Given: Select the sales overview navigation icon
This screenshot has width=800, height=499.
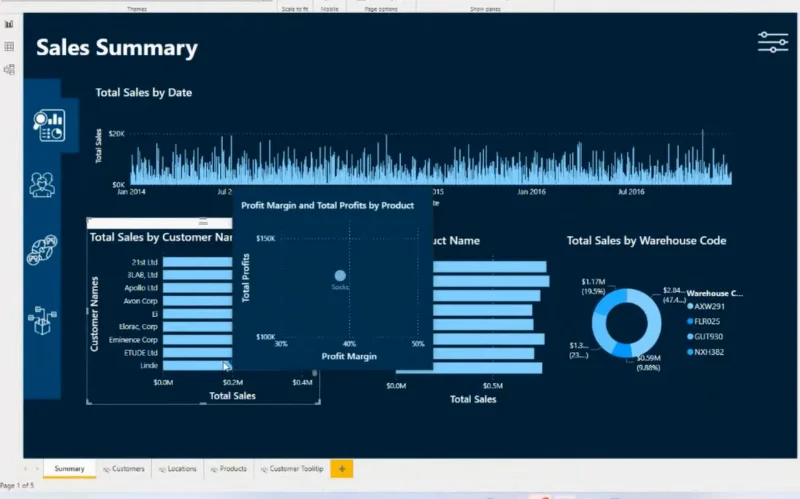Looking at the screenshot, I should (49, 126).
